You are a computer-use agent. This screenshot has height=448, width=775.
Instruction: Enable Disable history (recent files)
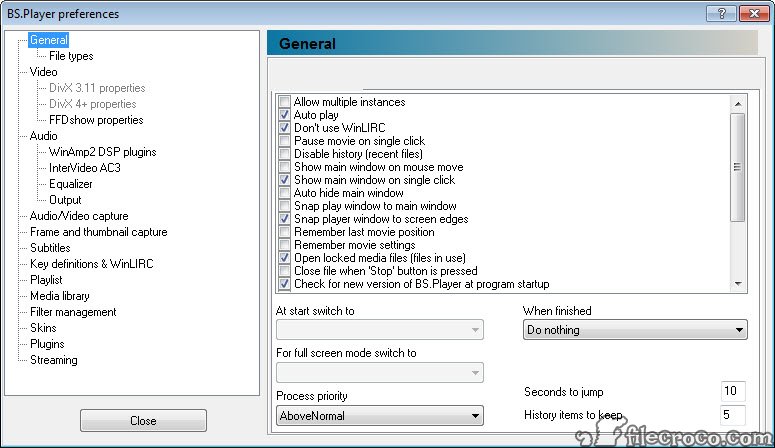(x=284, y=154)
